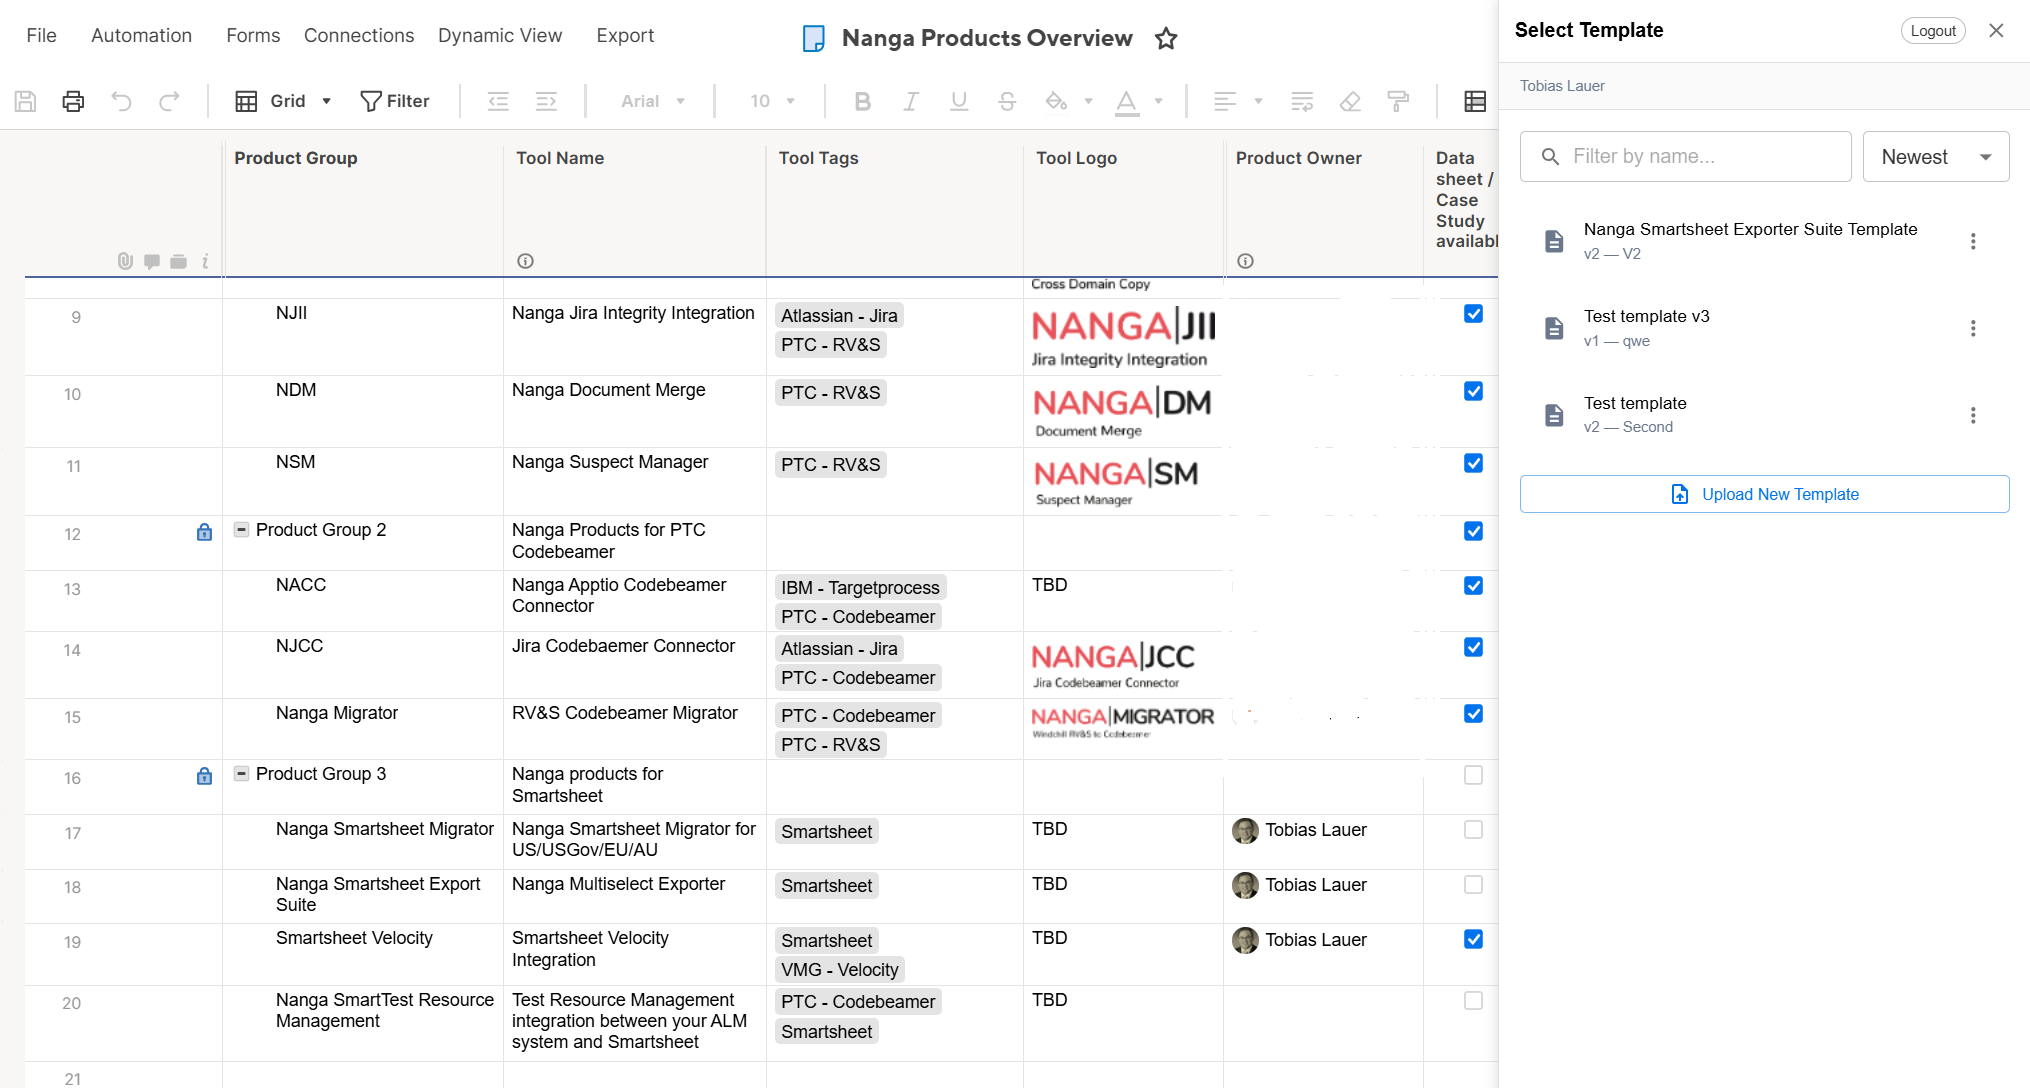Uncheck the data sheet checkbox for NSM
Screen dimensions: 2030x1088
[1473, 463]
